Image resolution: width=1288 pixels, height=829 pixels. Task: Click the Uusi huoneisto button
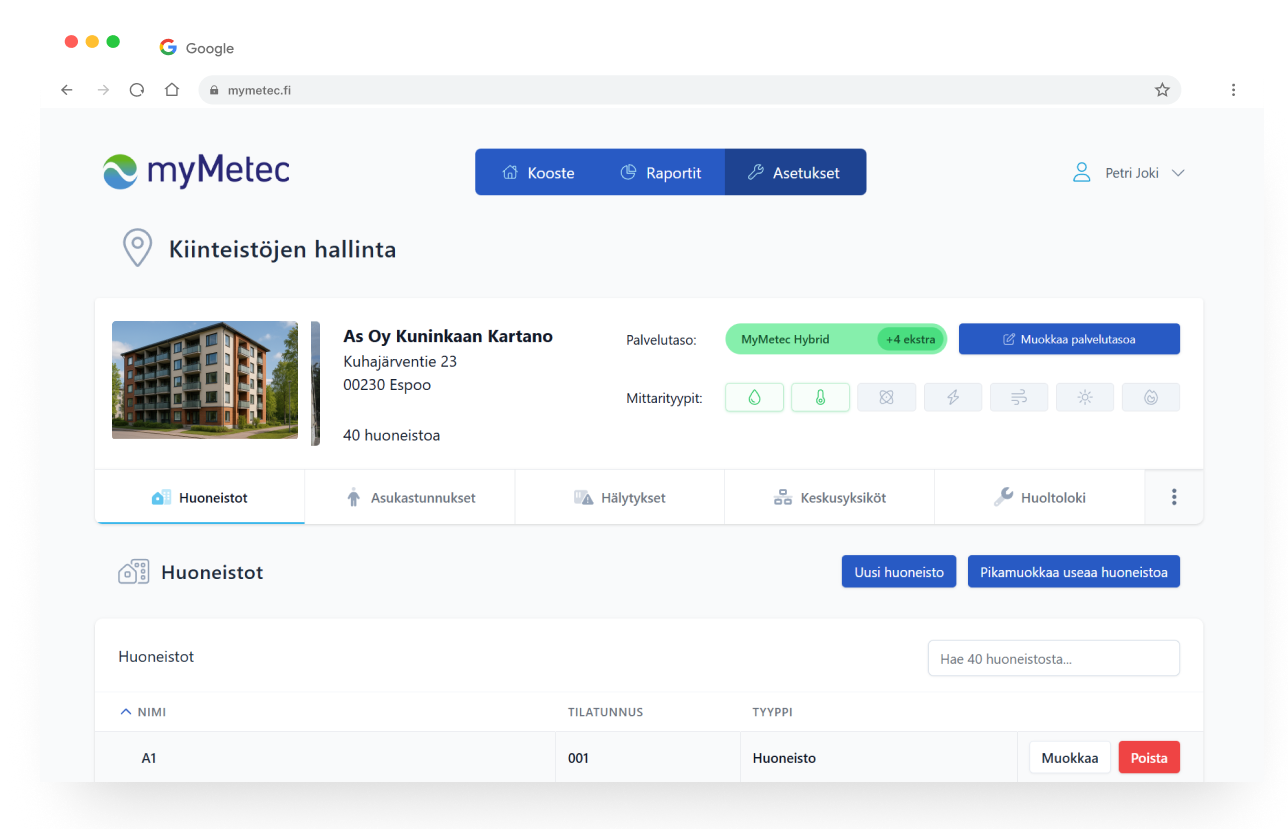coord(899,572)
